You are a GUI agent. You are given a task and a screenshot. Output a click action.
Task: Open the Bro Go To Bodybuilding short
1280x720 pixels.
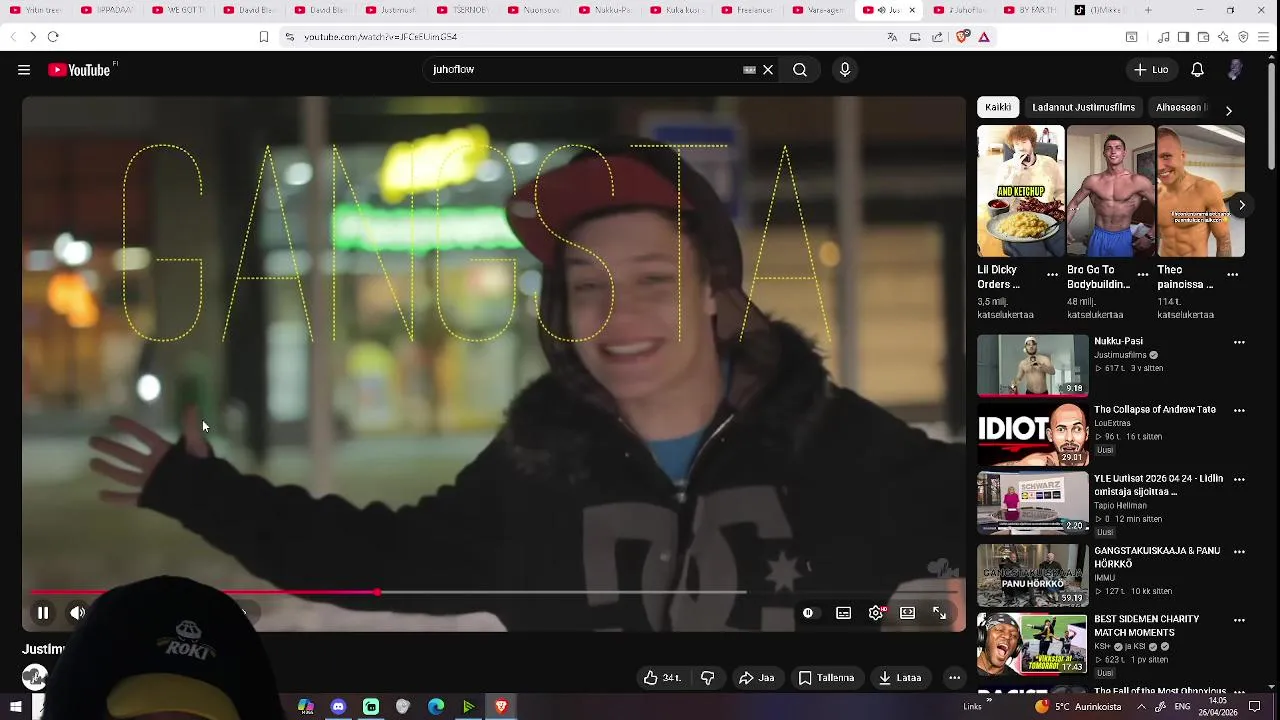(x=1111, y=191)
